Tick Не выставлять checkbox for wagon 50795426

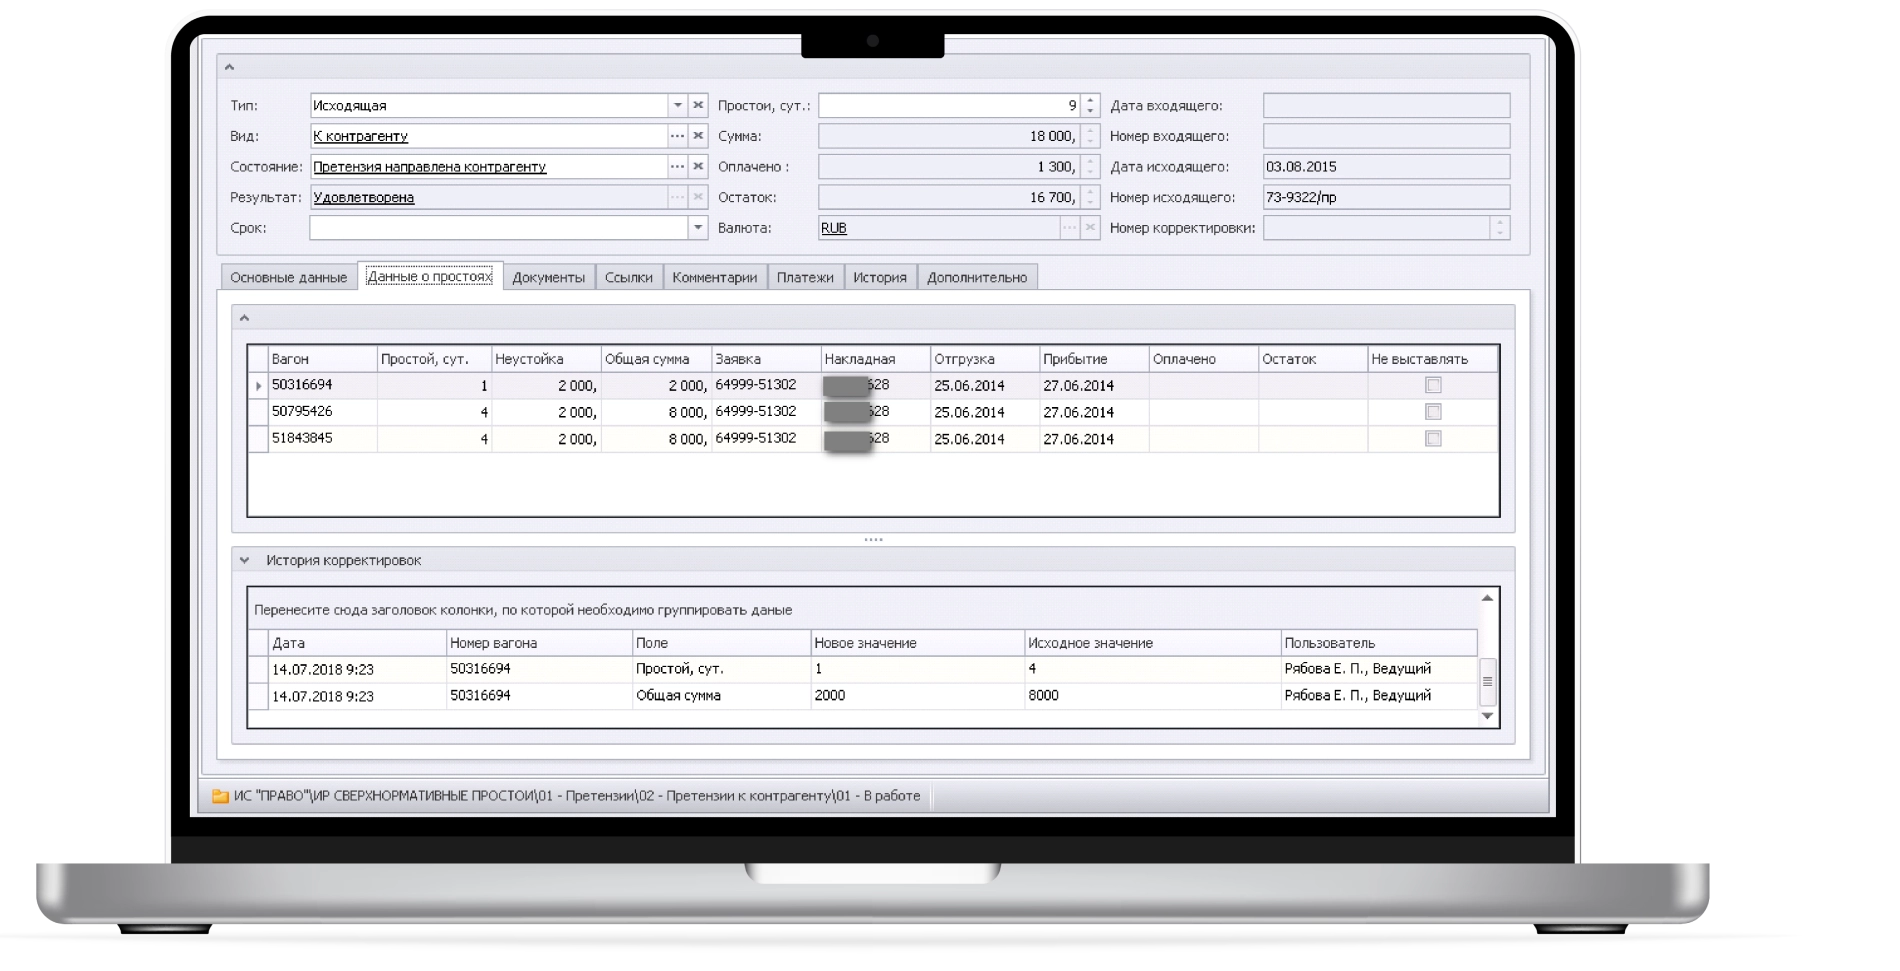pos(1433,412)
